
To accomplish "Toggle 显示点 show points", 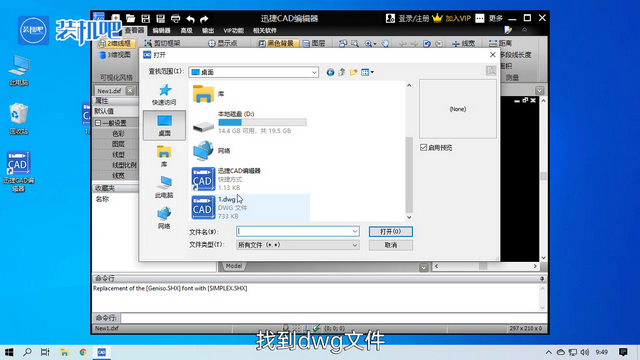I will coord(223,43).
